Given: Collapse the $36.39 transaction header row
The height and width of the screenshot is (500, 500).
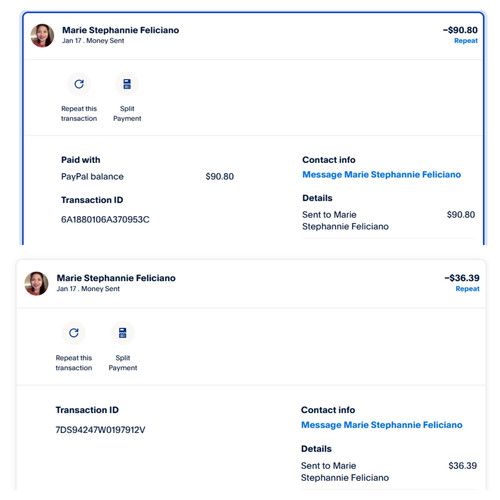Looking at the screenshot, I should tap(251, 284).
